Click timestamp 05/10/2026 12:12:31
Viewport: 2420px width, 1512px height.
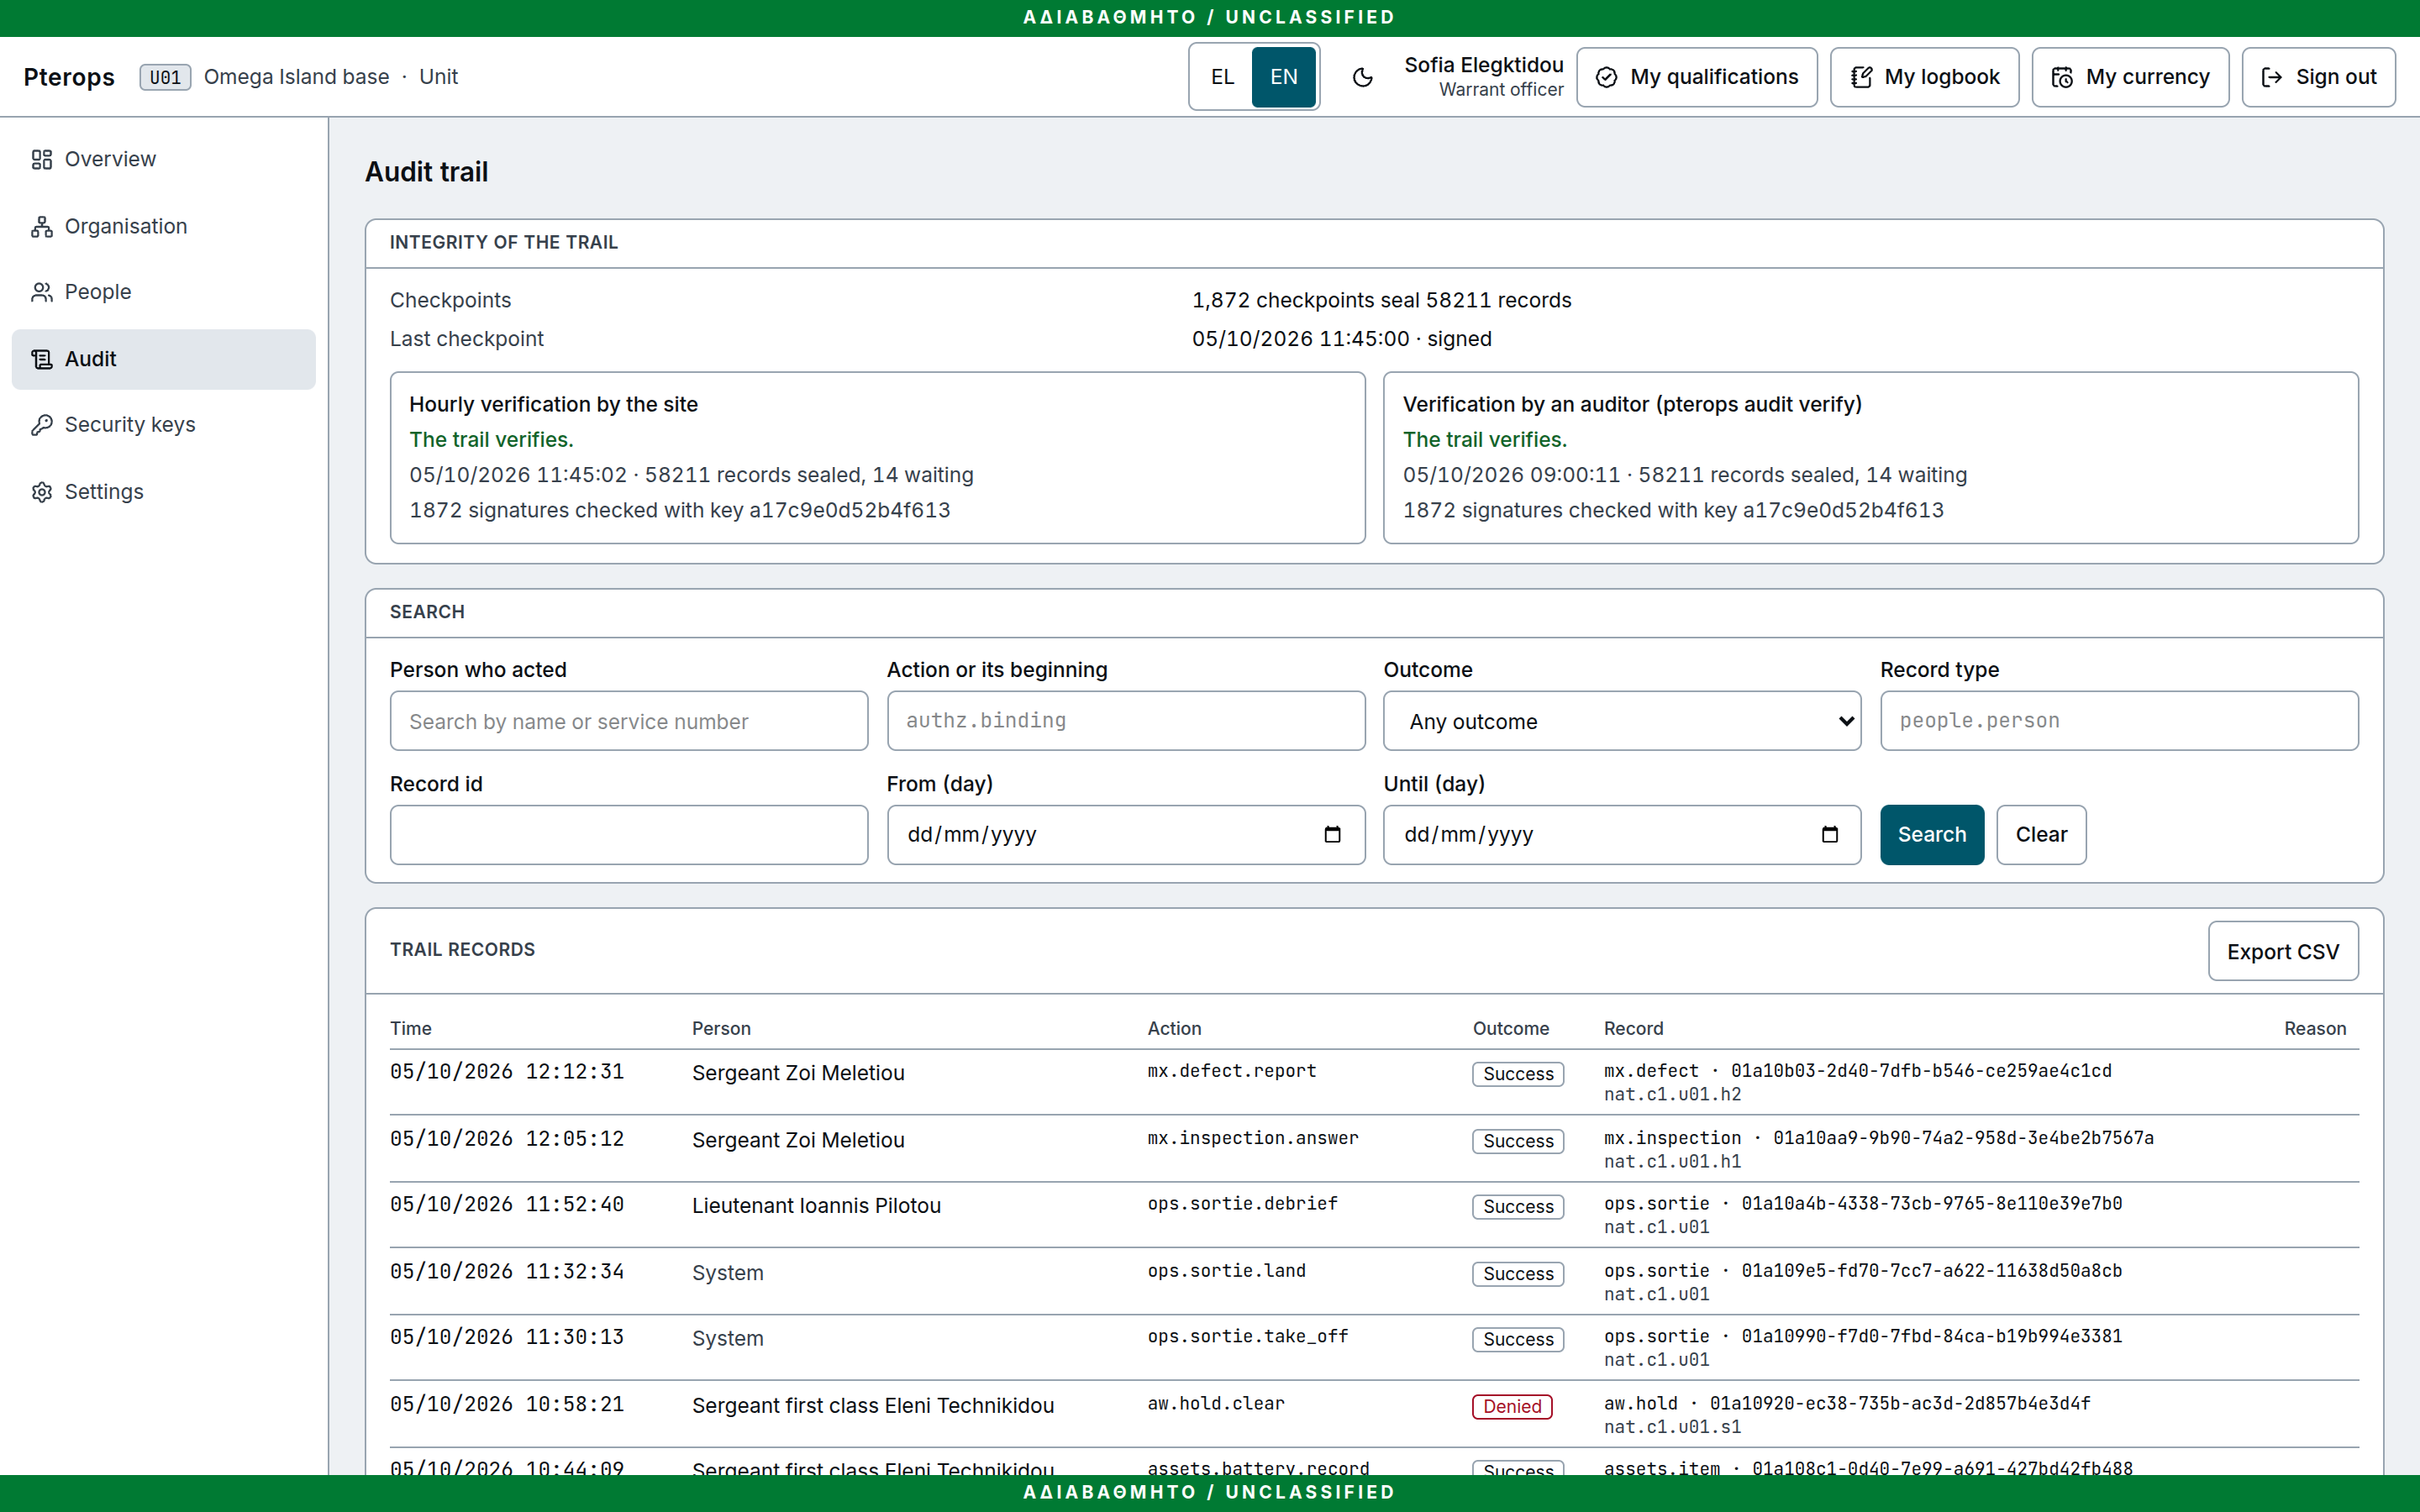(x=507, y=1072)
